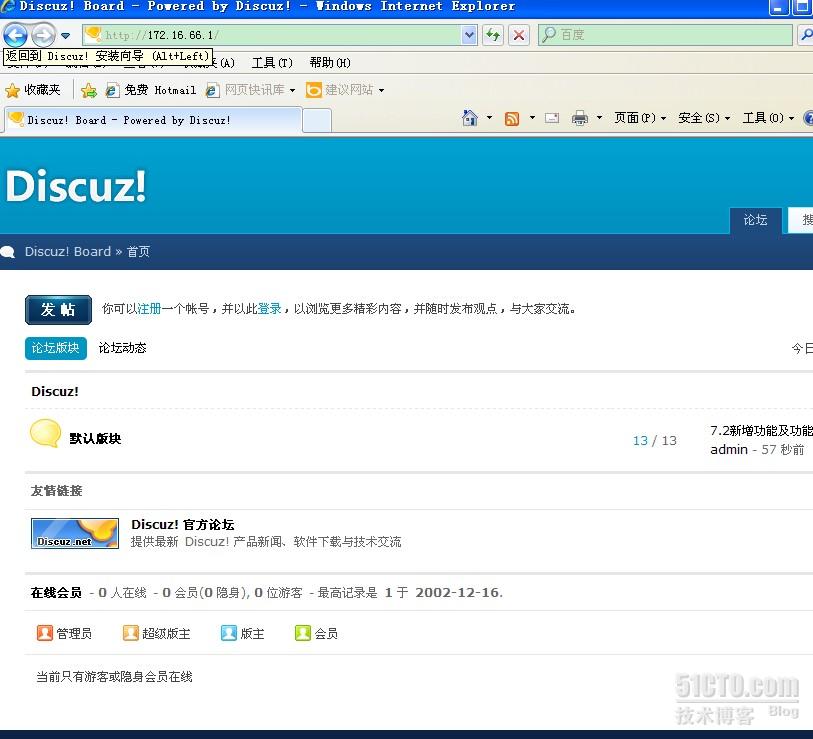Open the 免费 Hotmail favorite link
813x739 pixels.
pyautogui.click(x=150, y=90)
